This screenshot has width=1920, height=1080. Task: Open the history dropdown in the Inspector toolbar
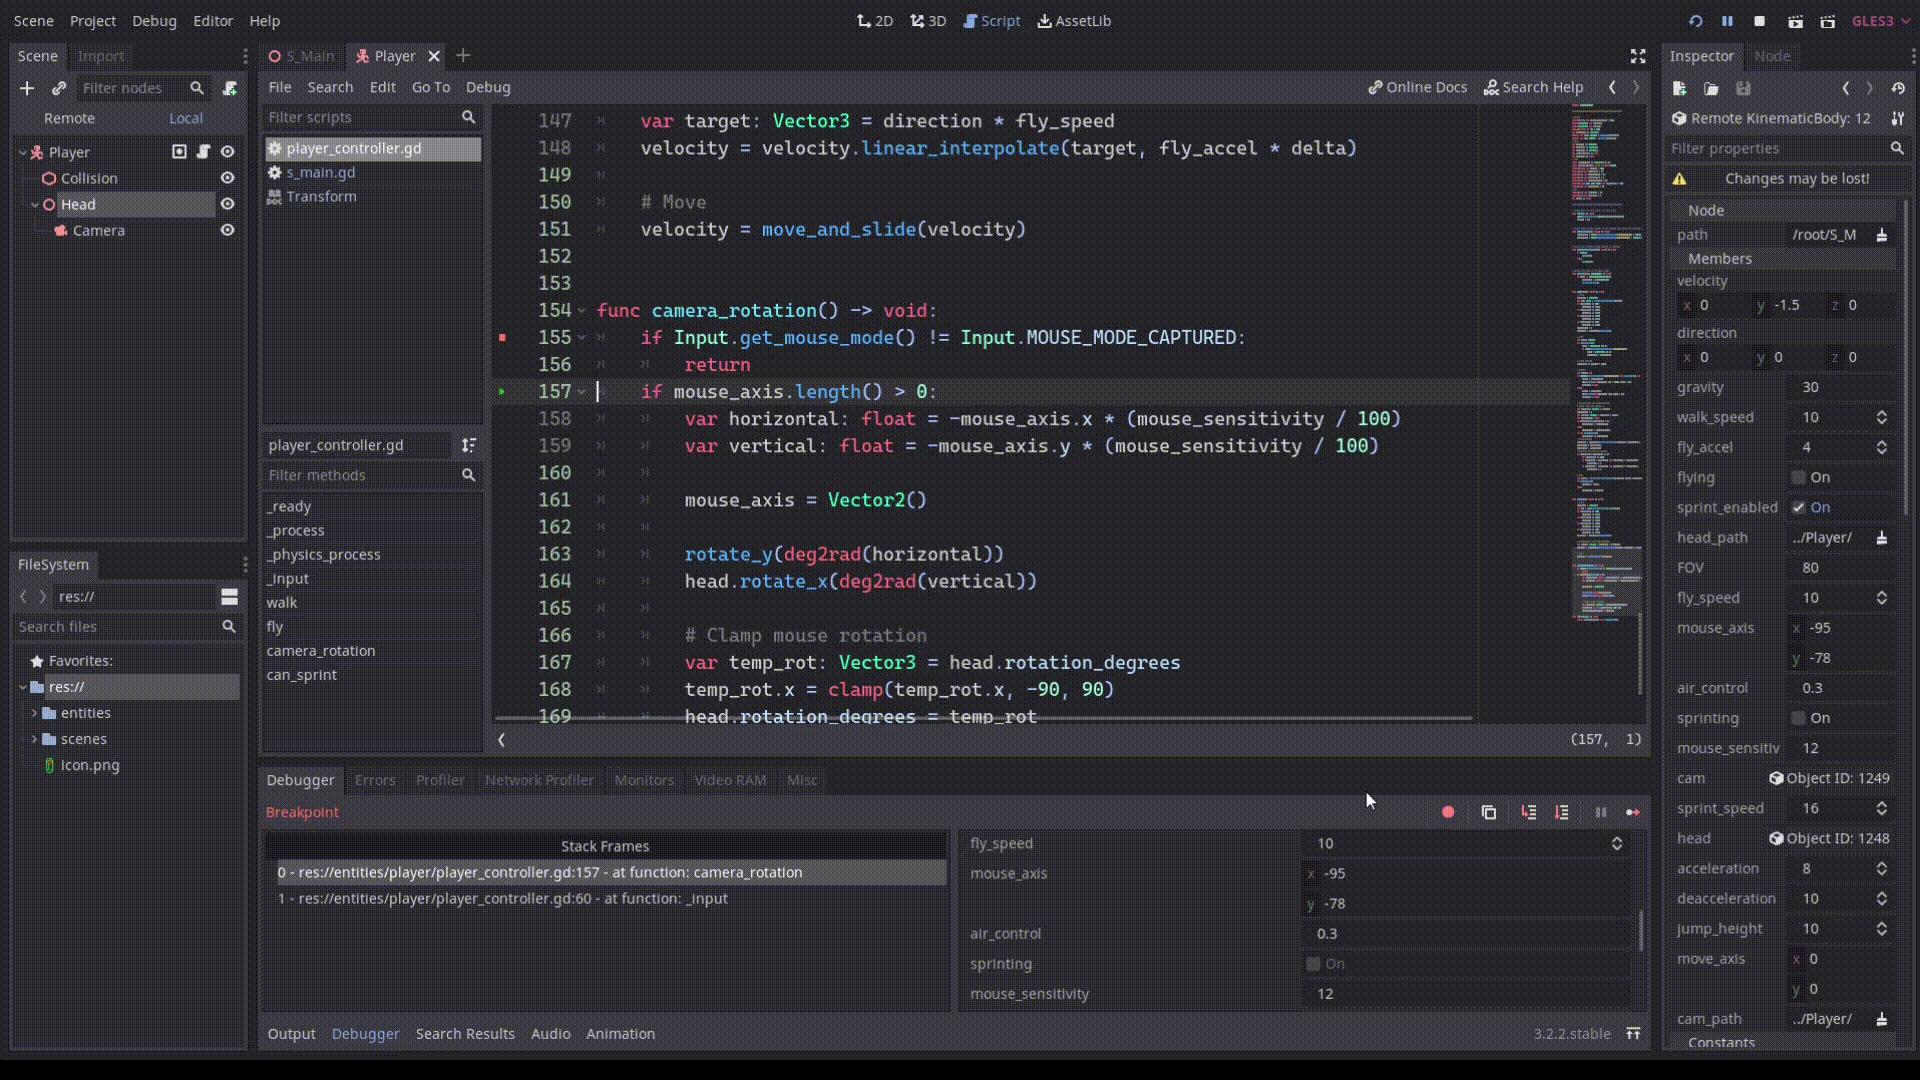click(x=1898, y=88)
